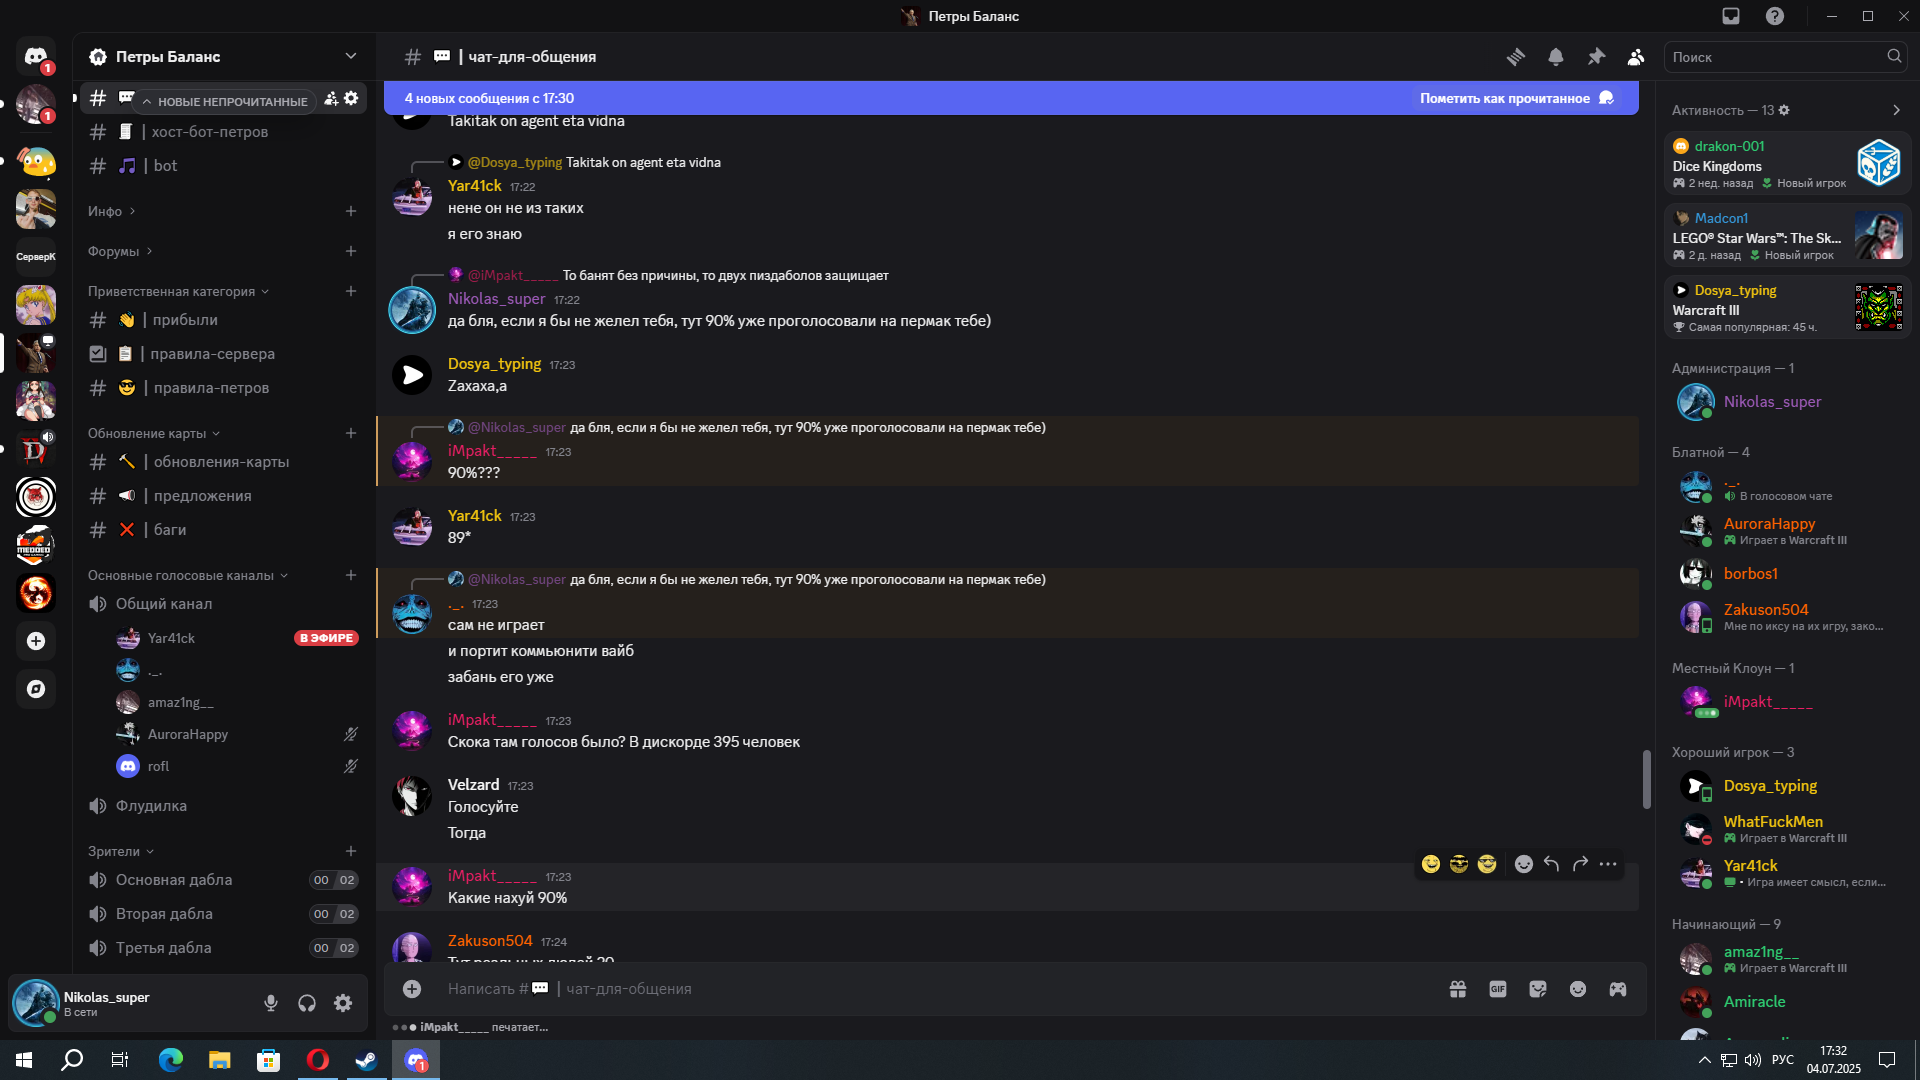The height and width of the screenshot is (1080, 1920).
Task: Click Новые непрочитанные jump button
Action: tap(225, 101)
